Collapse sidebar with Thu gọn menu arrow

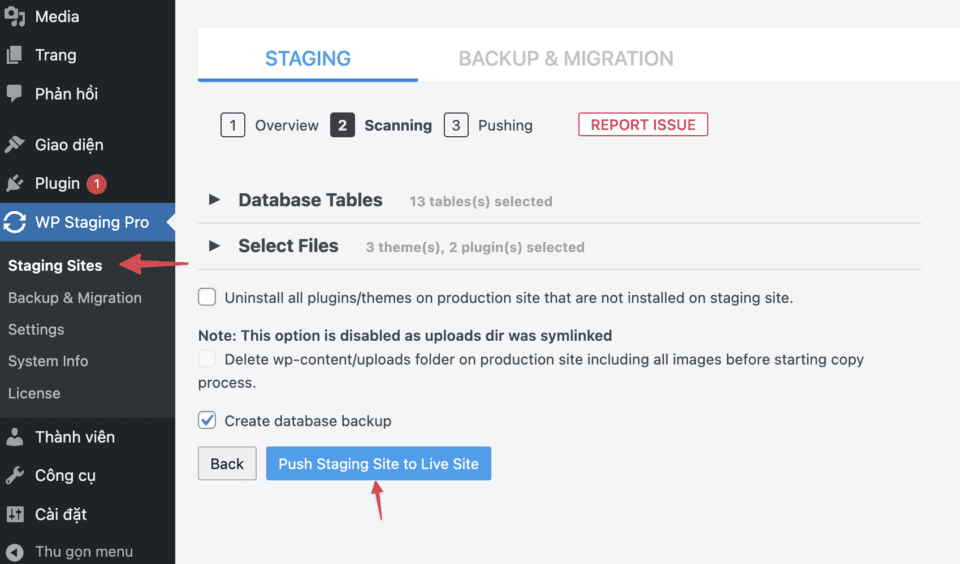(15, 552)
